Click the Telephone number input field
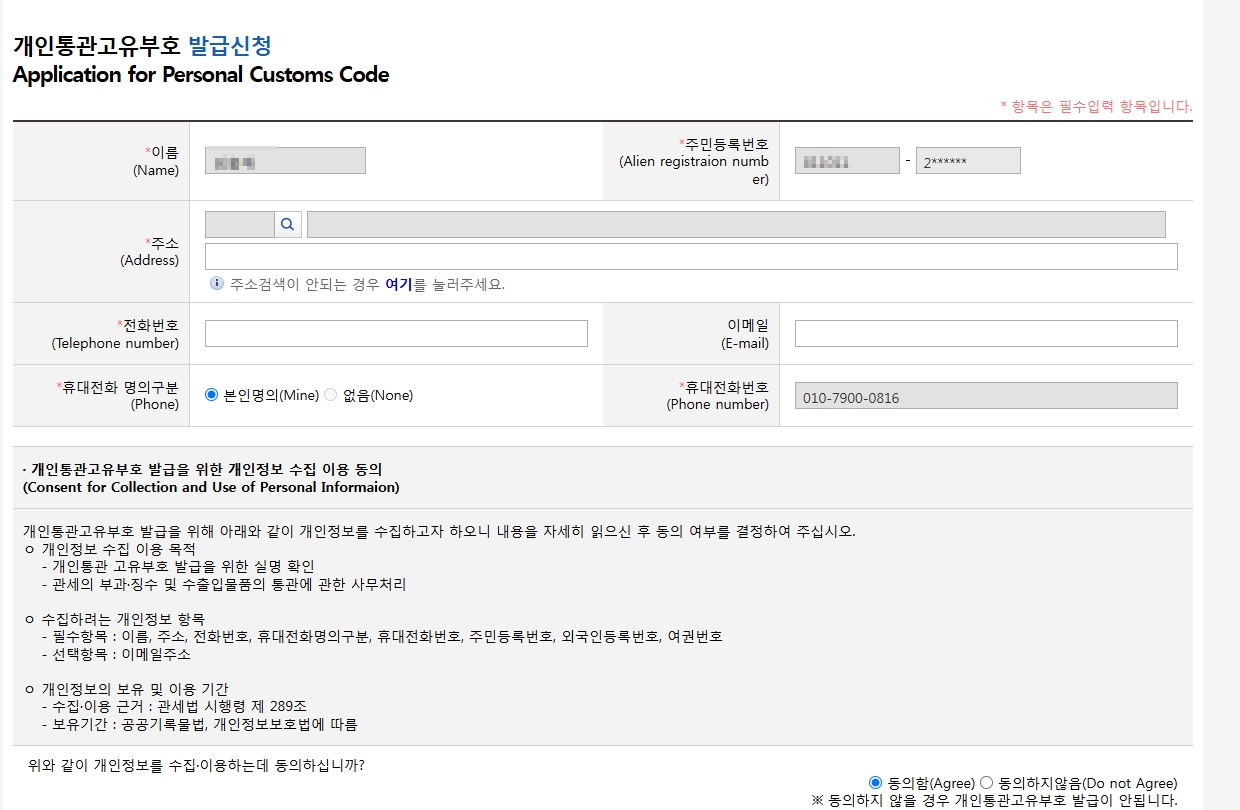This screenshot has width=1240, height=810. [396, 332]
